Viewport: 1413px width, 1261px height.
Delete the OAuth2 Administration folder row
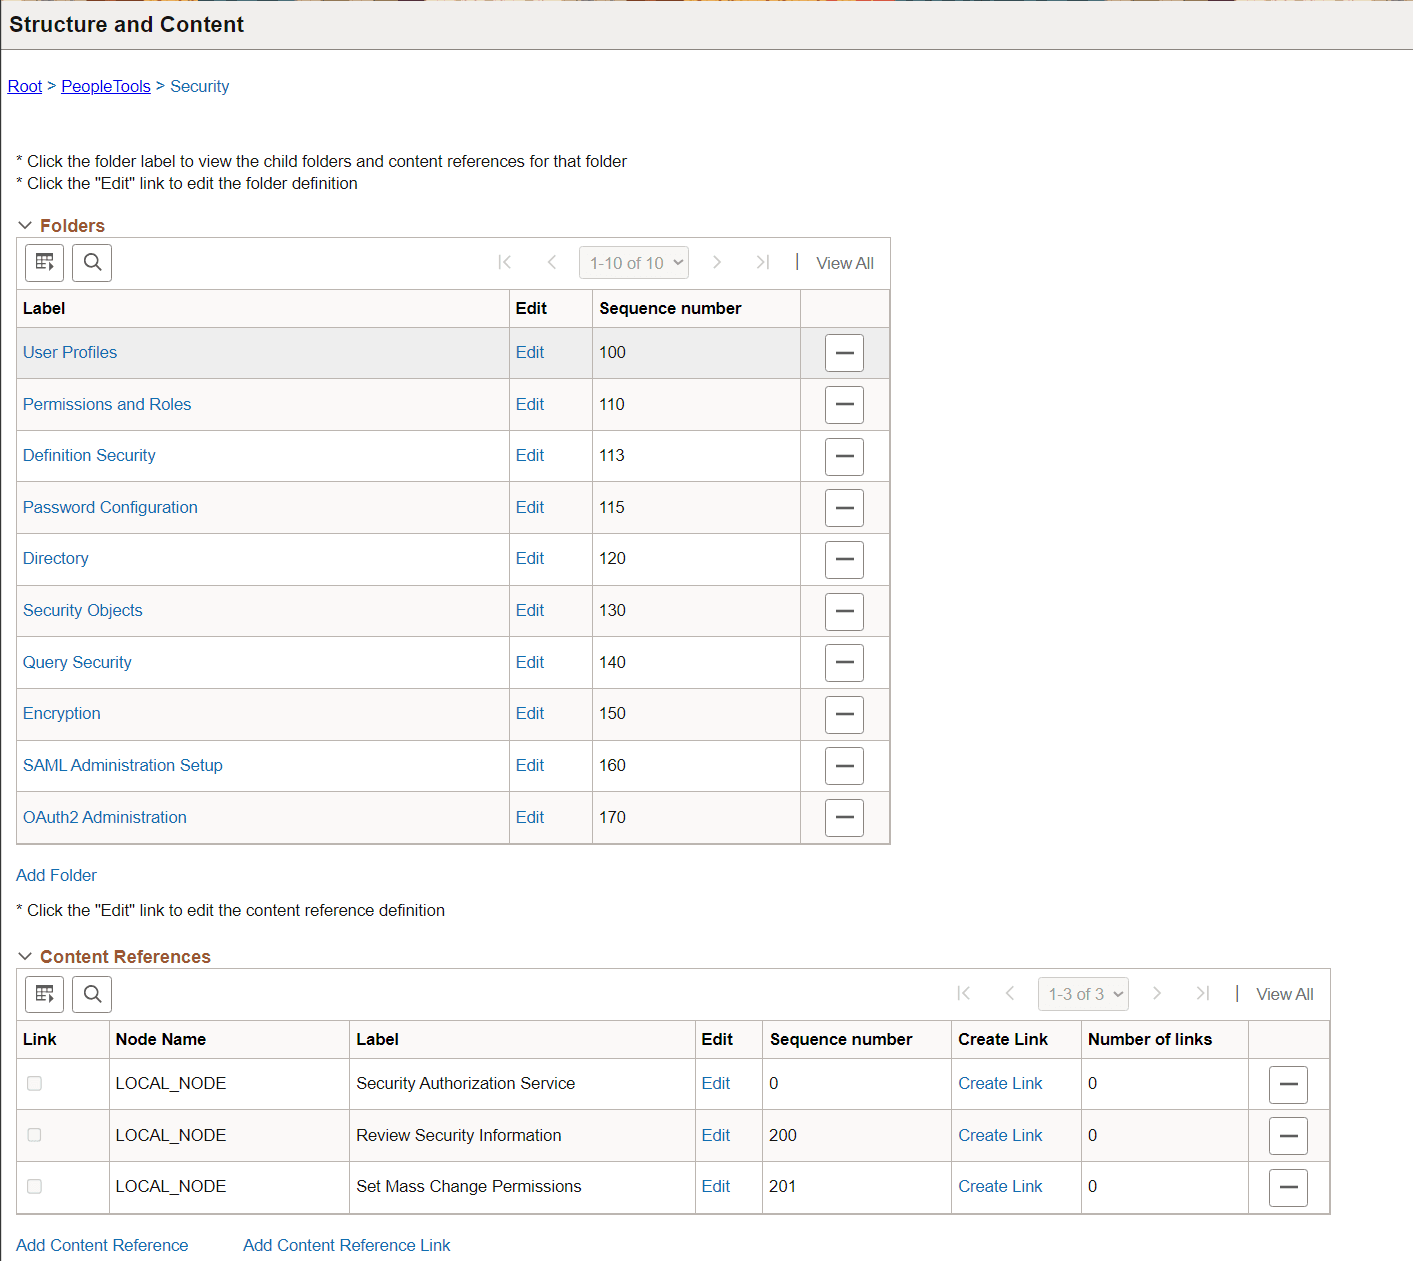click(x=844, y=818)
